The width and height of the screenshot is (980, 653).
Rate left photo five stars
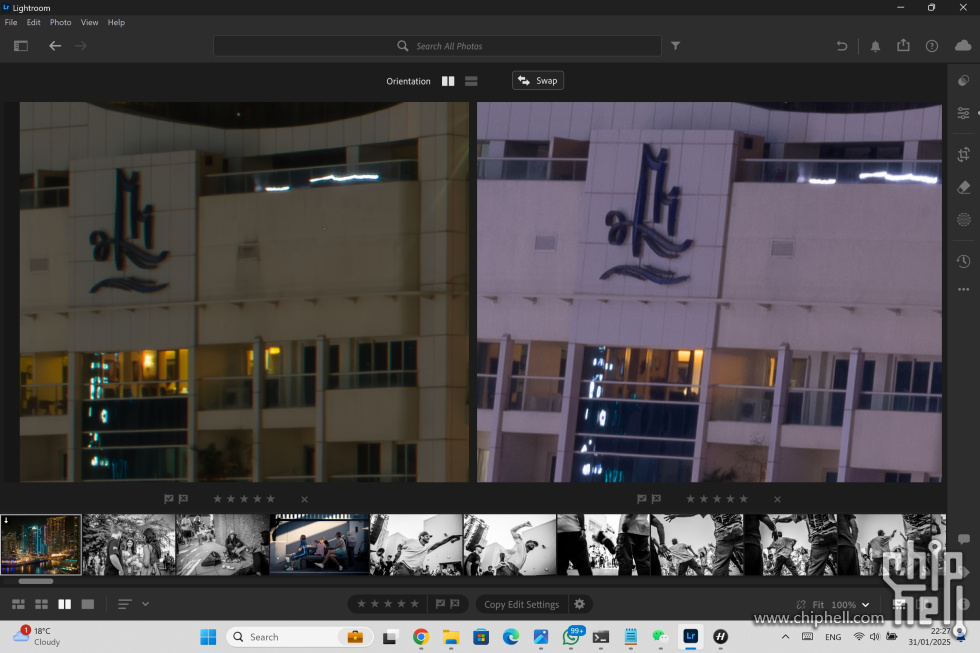[271, 499]
